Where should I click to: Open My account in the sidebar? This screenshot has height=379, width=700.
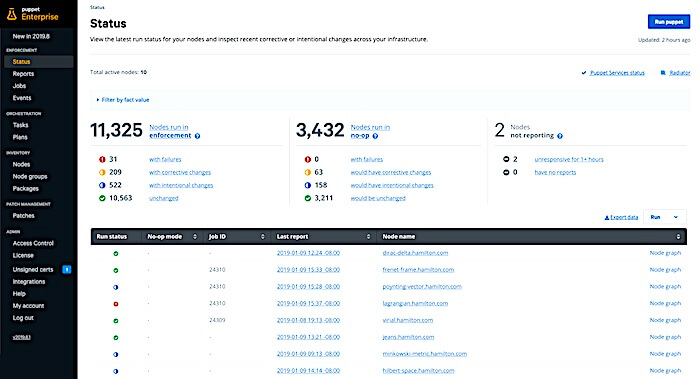(28, 306)
